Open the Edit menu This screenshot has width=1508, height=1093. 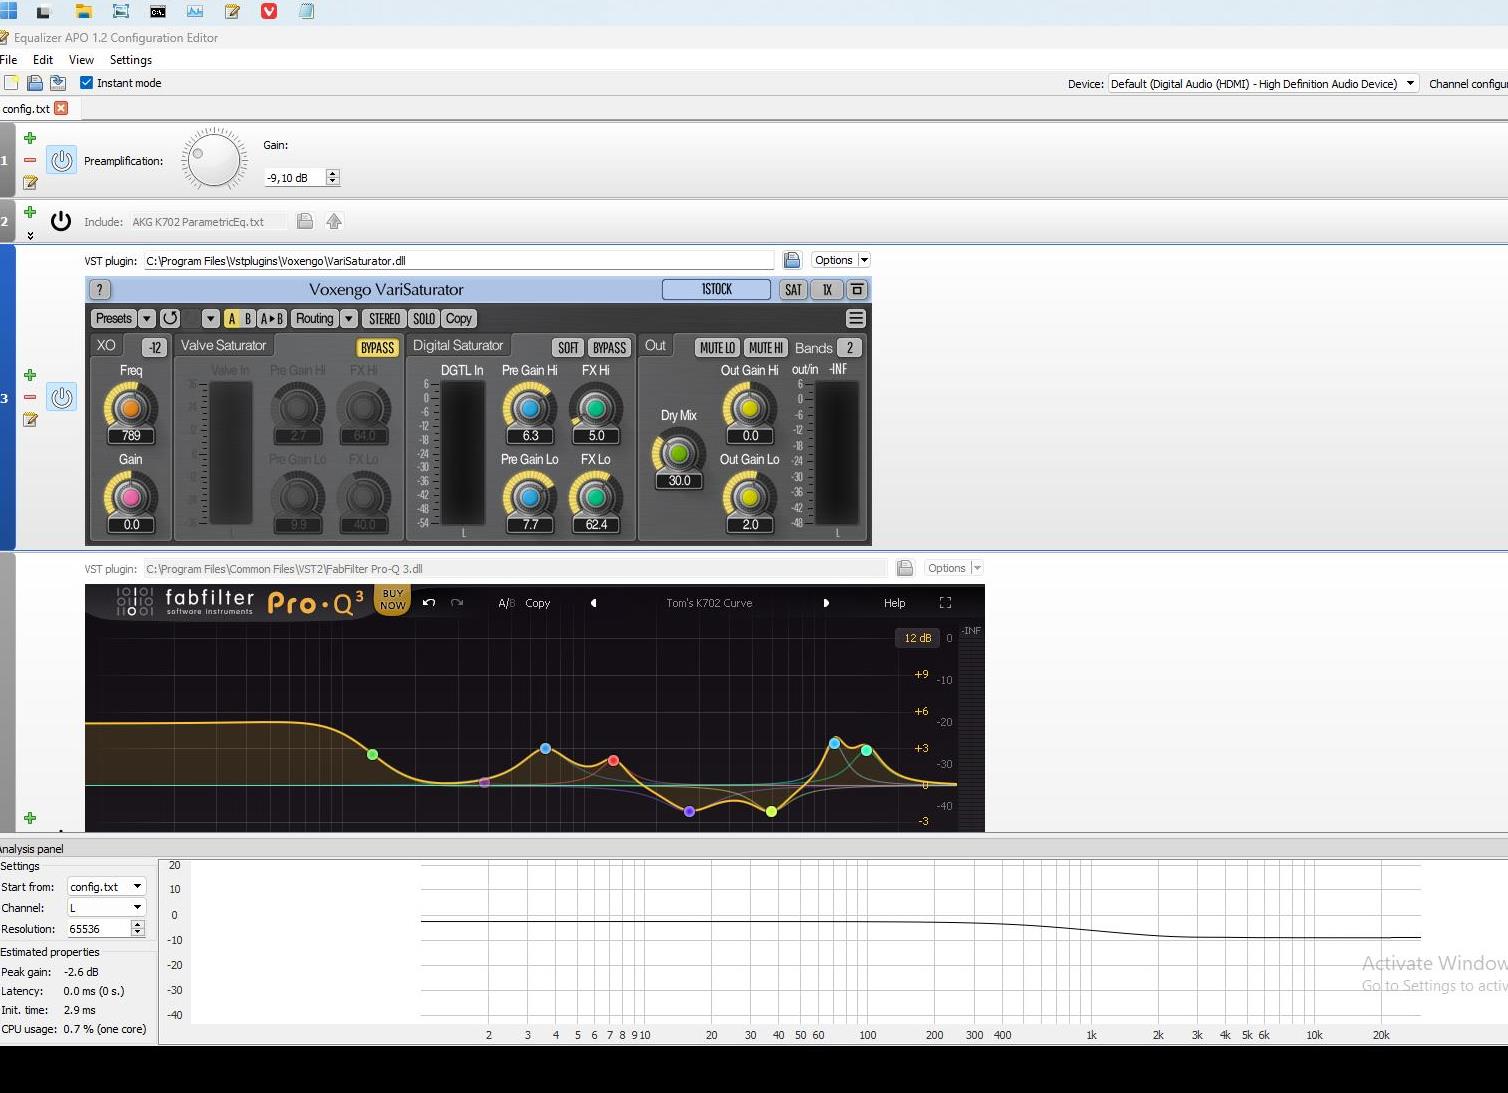point(43,60)
